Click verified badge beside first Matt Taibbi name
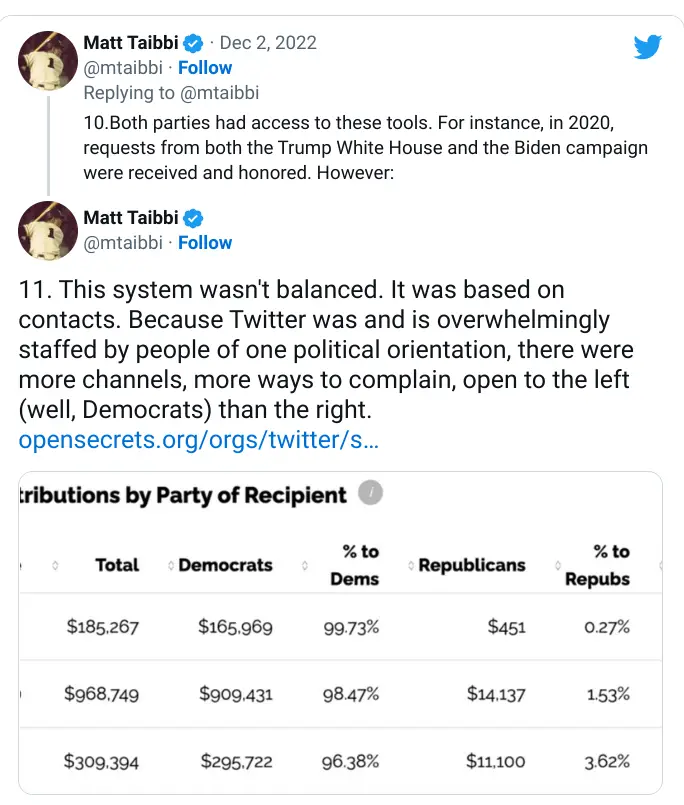 [x=193, y=43]
